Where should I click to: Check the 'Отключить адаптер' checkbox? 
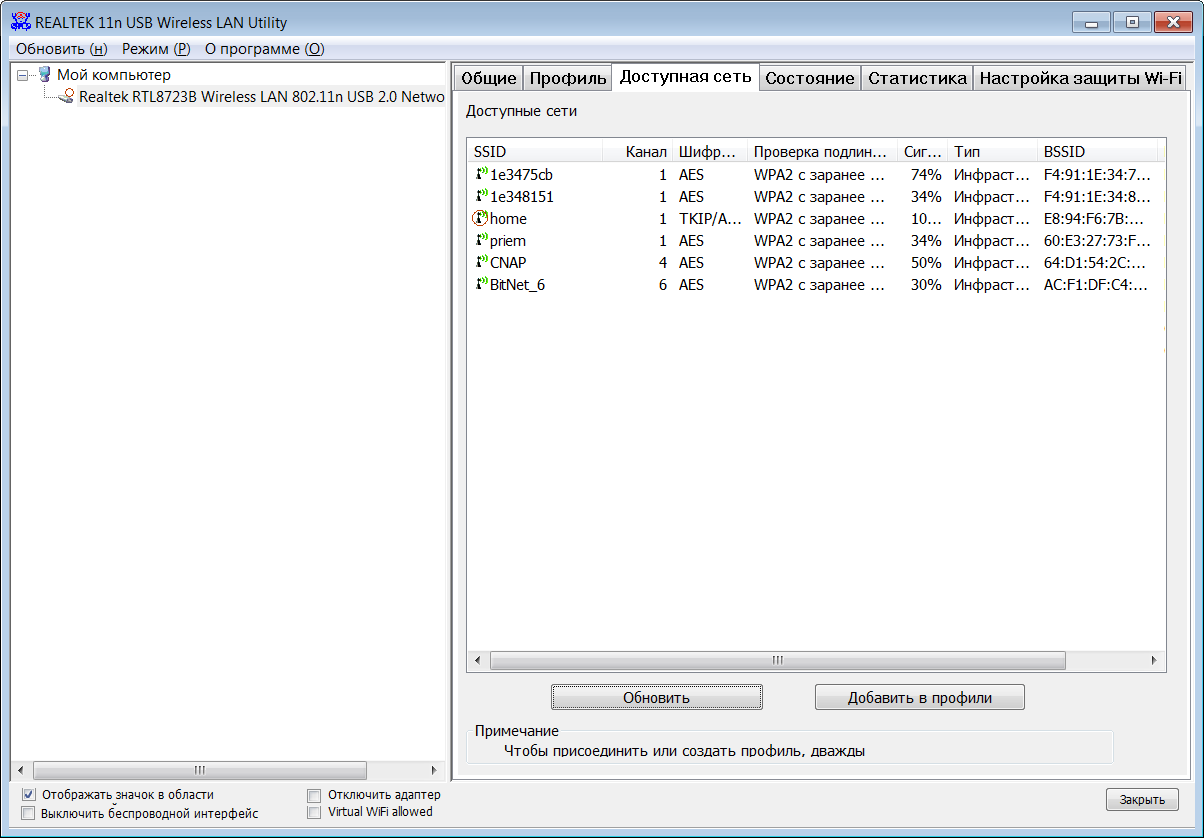(314, 795)
